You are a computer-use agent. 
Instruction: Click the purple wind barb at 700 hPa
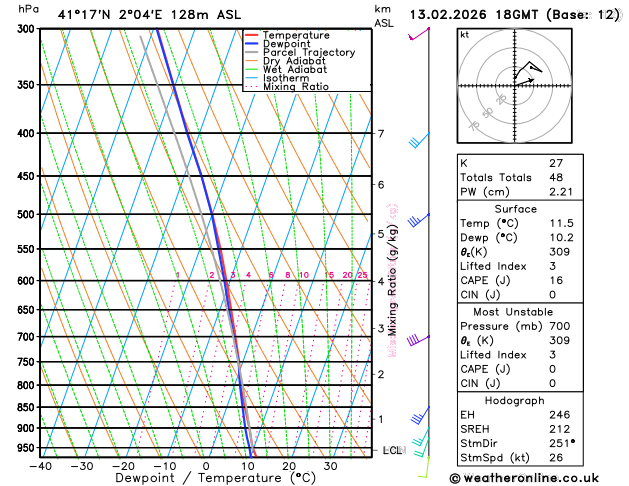pyautogui.click(x=418, y=340)
